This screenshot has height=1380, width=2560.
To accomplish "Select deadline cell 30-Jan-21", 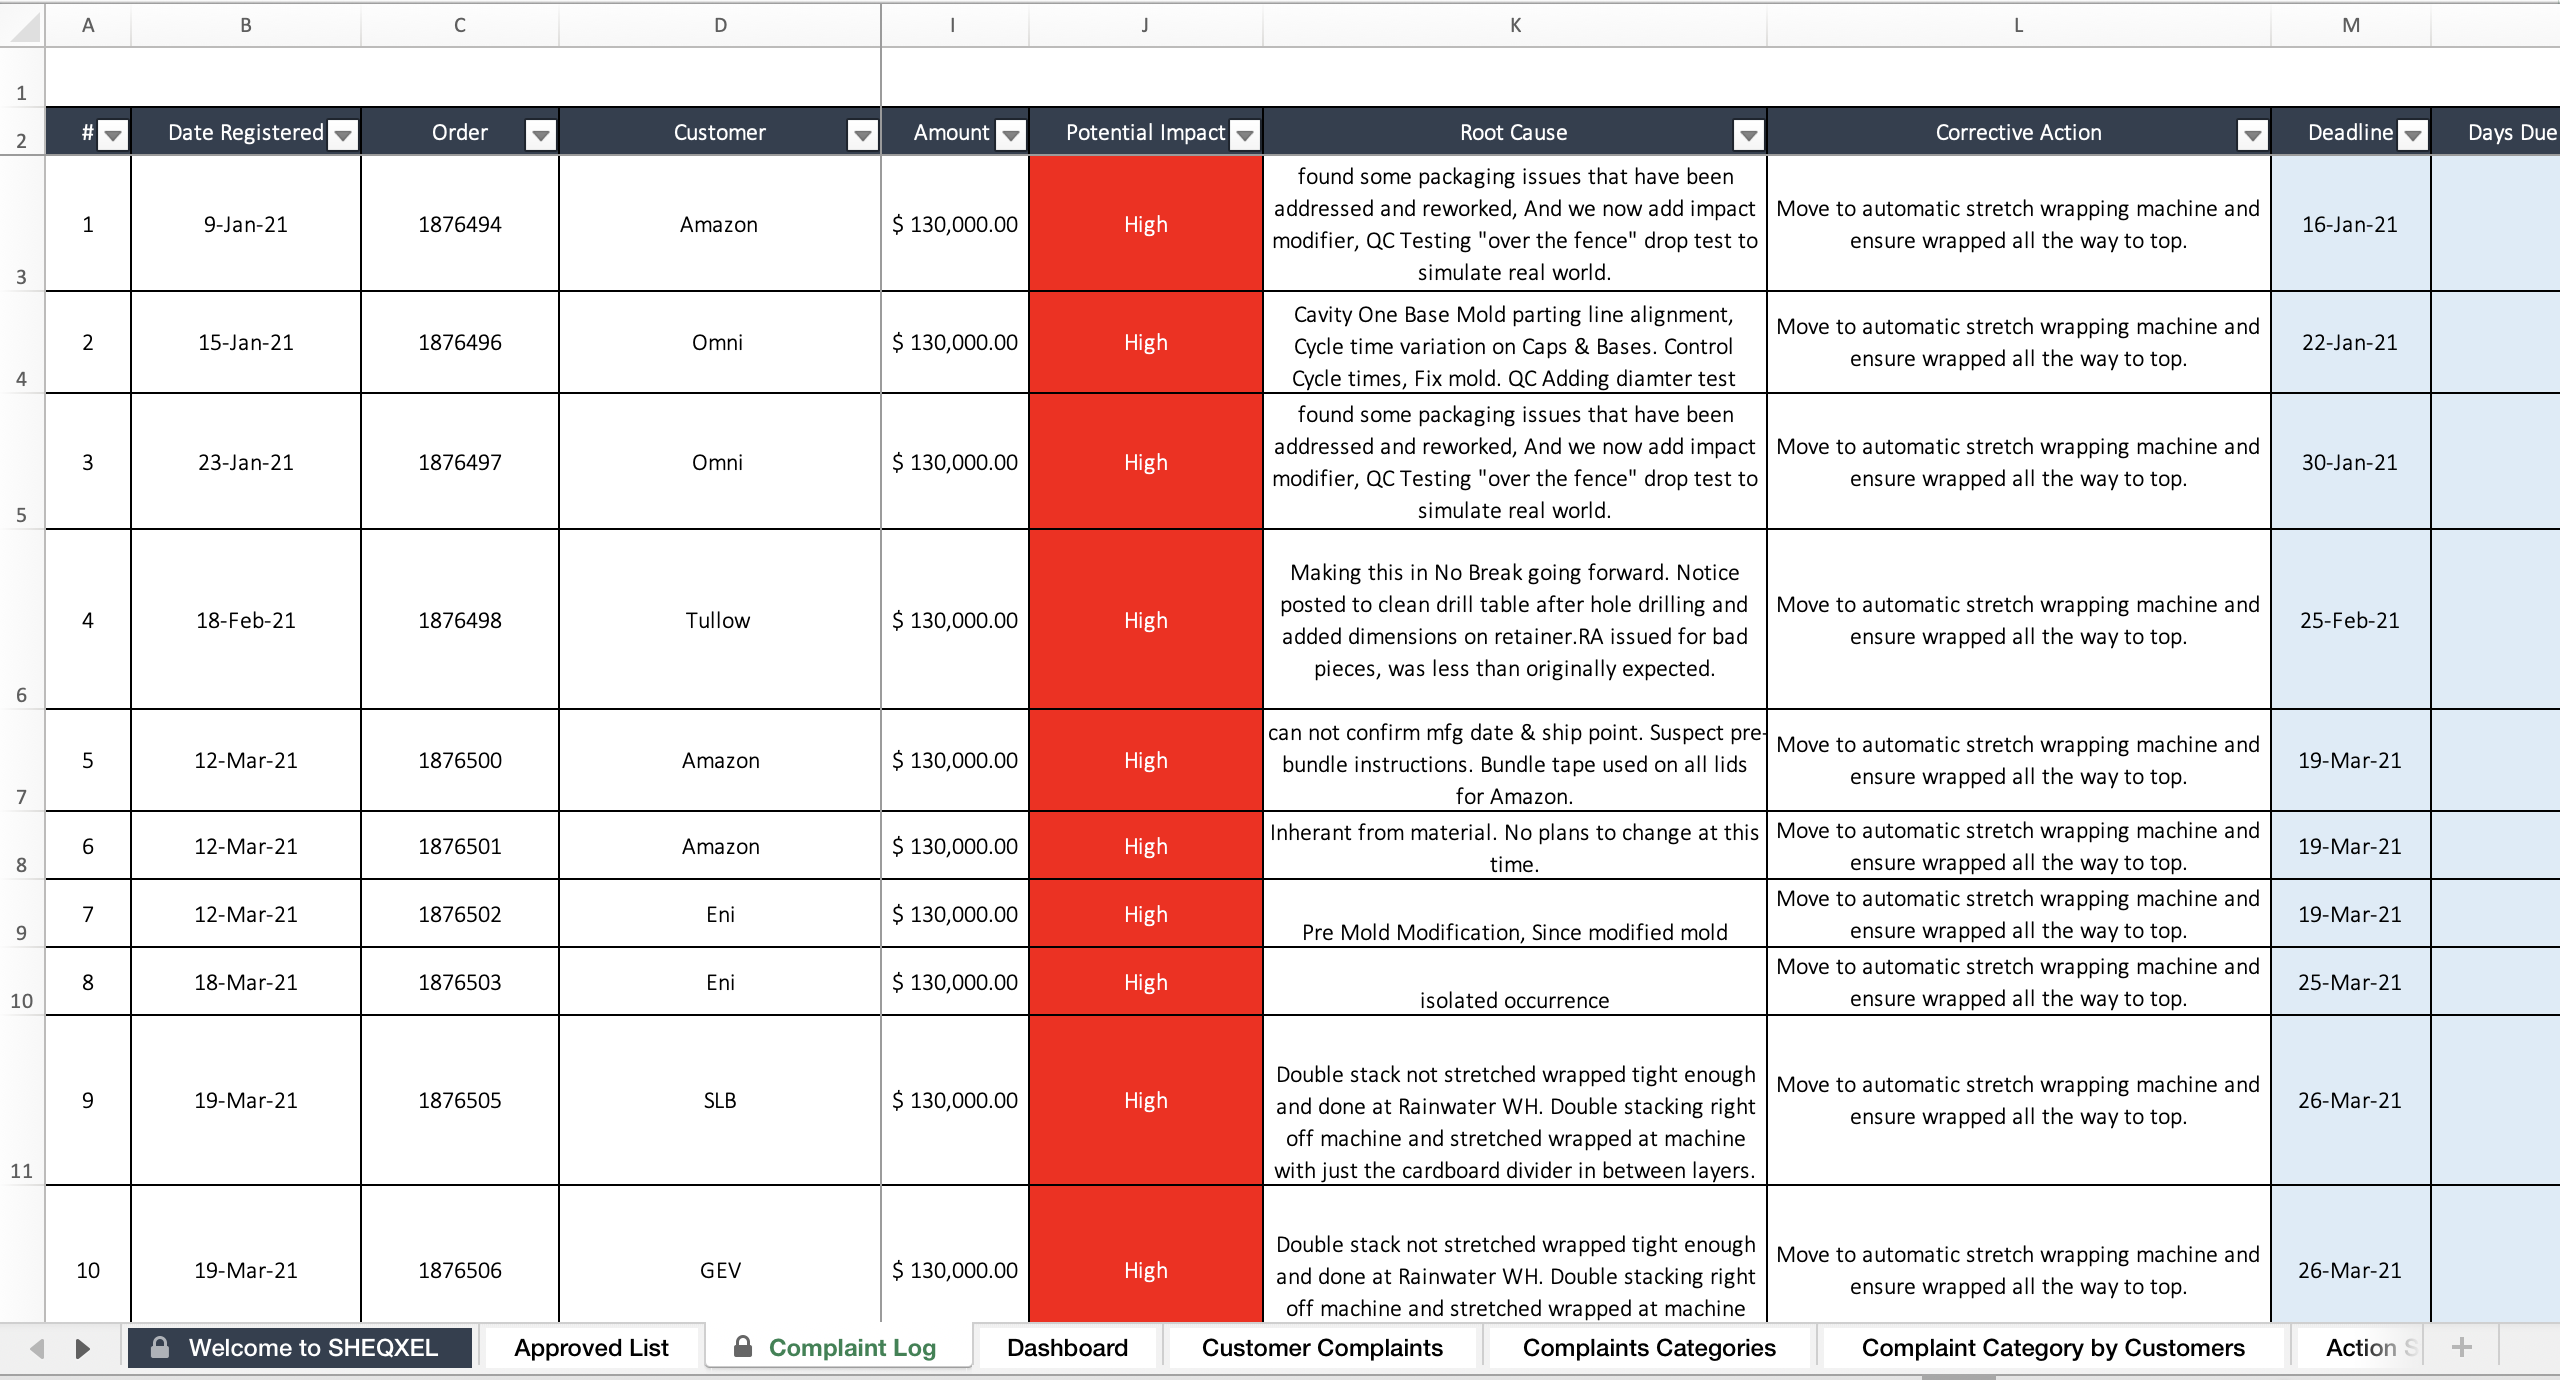I will coord(2351,462).
